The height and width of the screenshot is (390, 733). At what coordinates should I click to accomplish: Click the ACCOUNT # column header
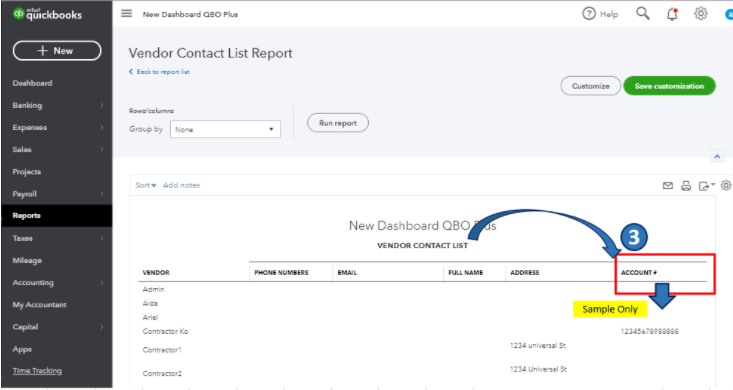[x=639, y=273]
